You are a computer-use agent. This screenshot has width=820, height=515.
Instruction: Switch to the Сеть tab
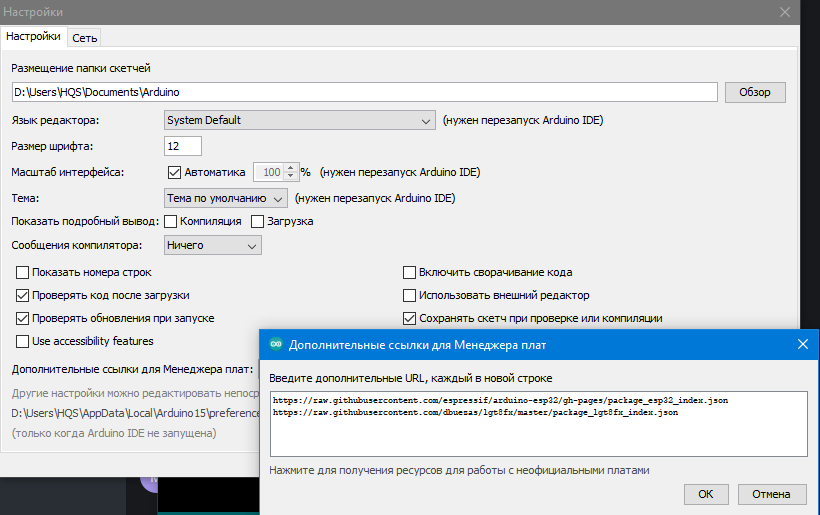[84, 38]
